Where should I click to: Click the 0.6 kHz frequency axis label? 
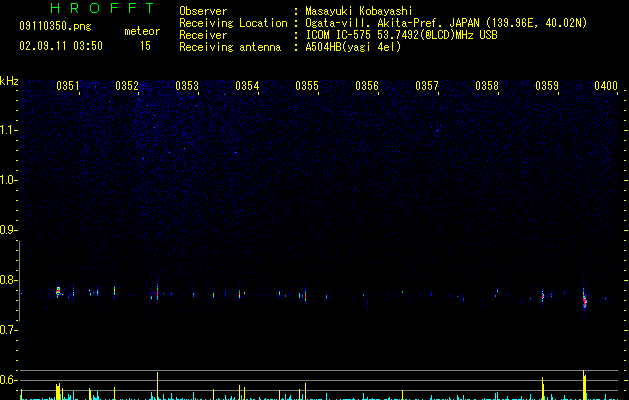[8, 380]
